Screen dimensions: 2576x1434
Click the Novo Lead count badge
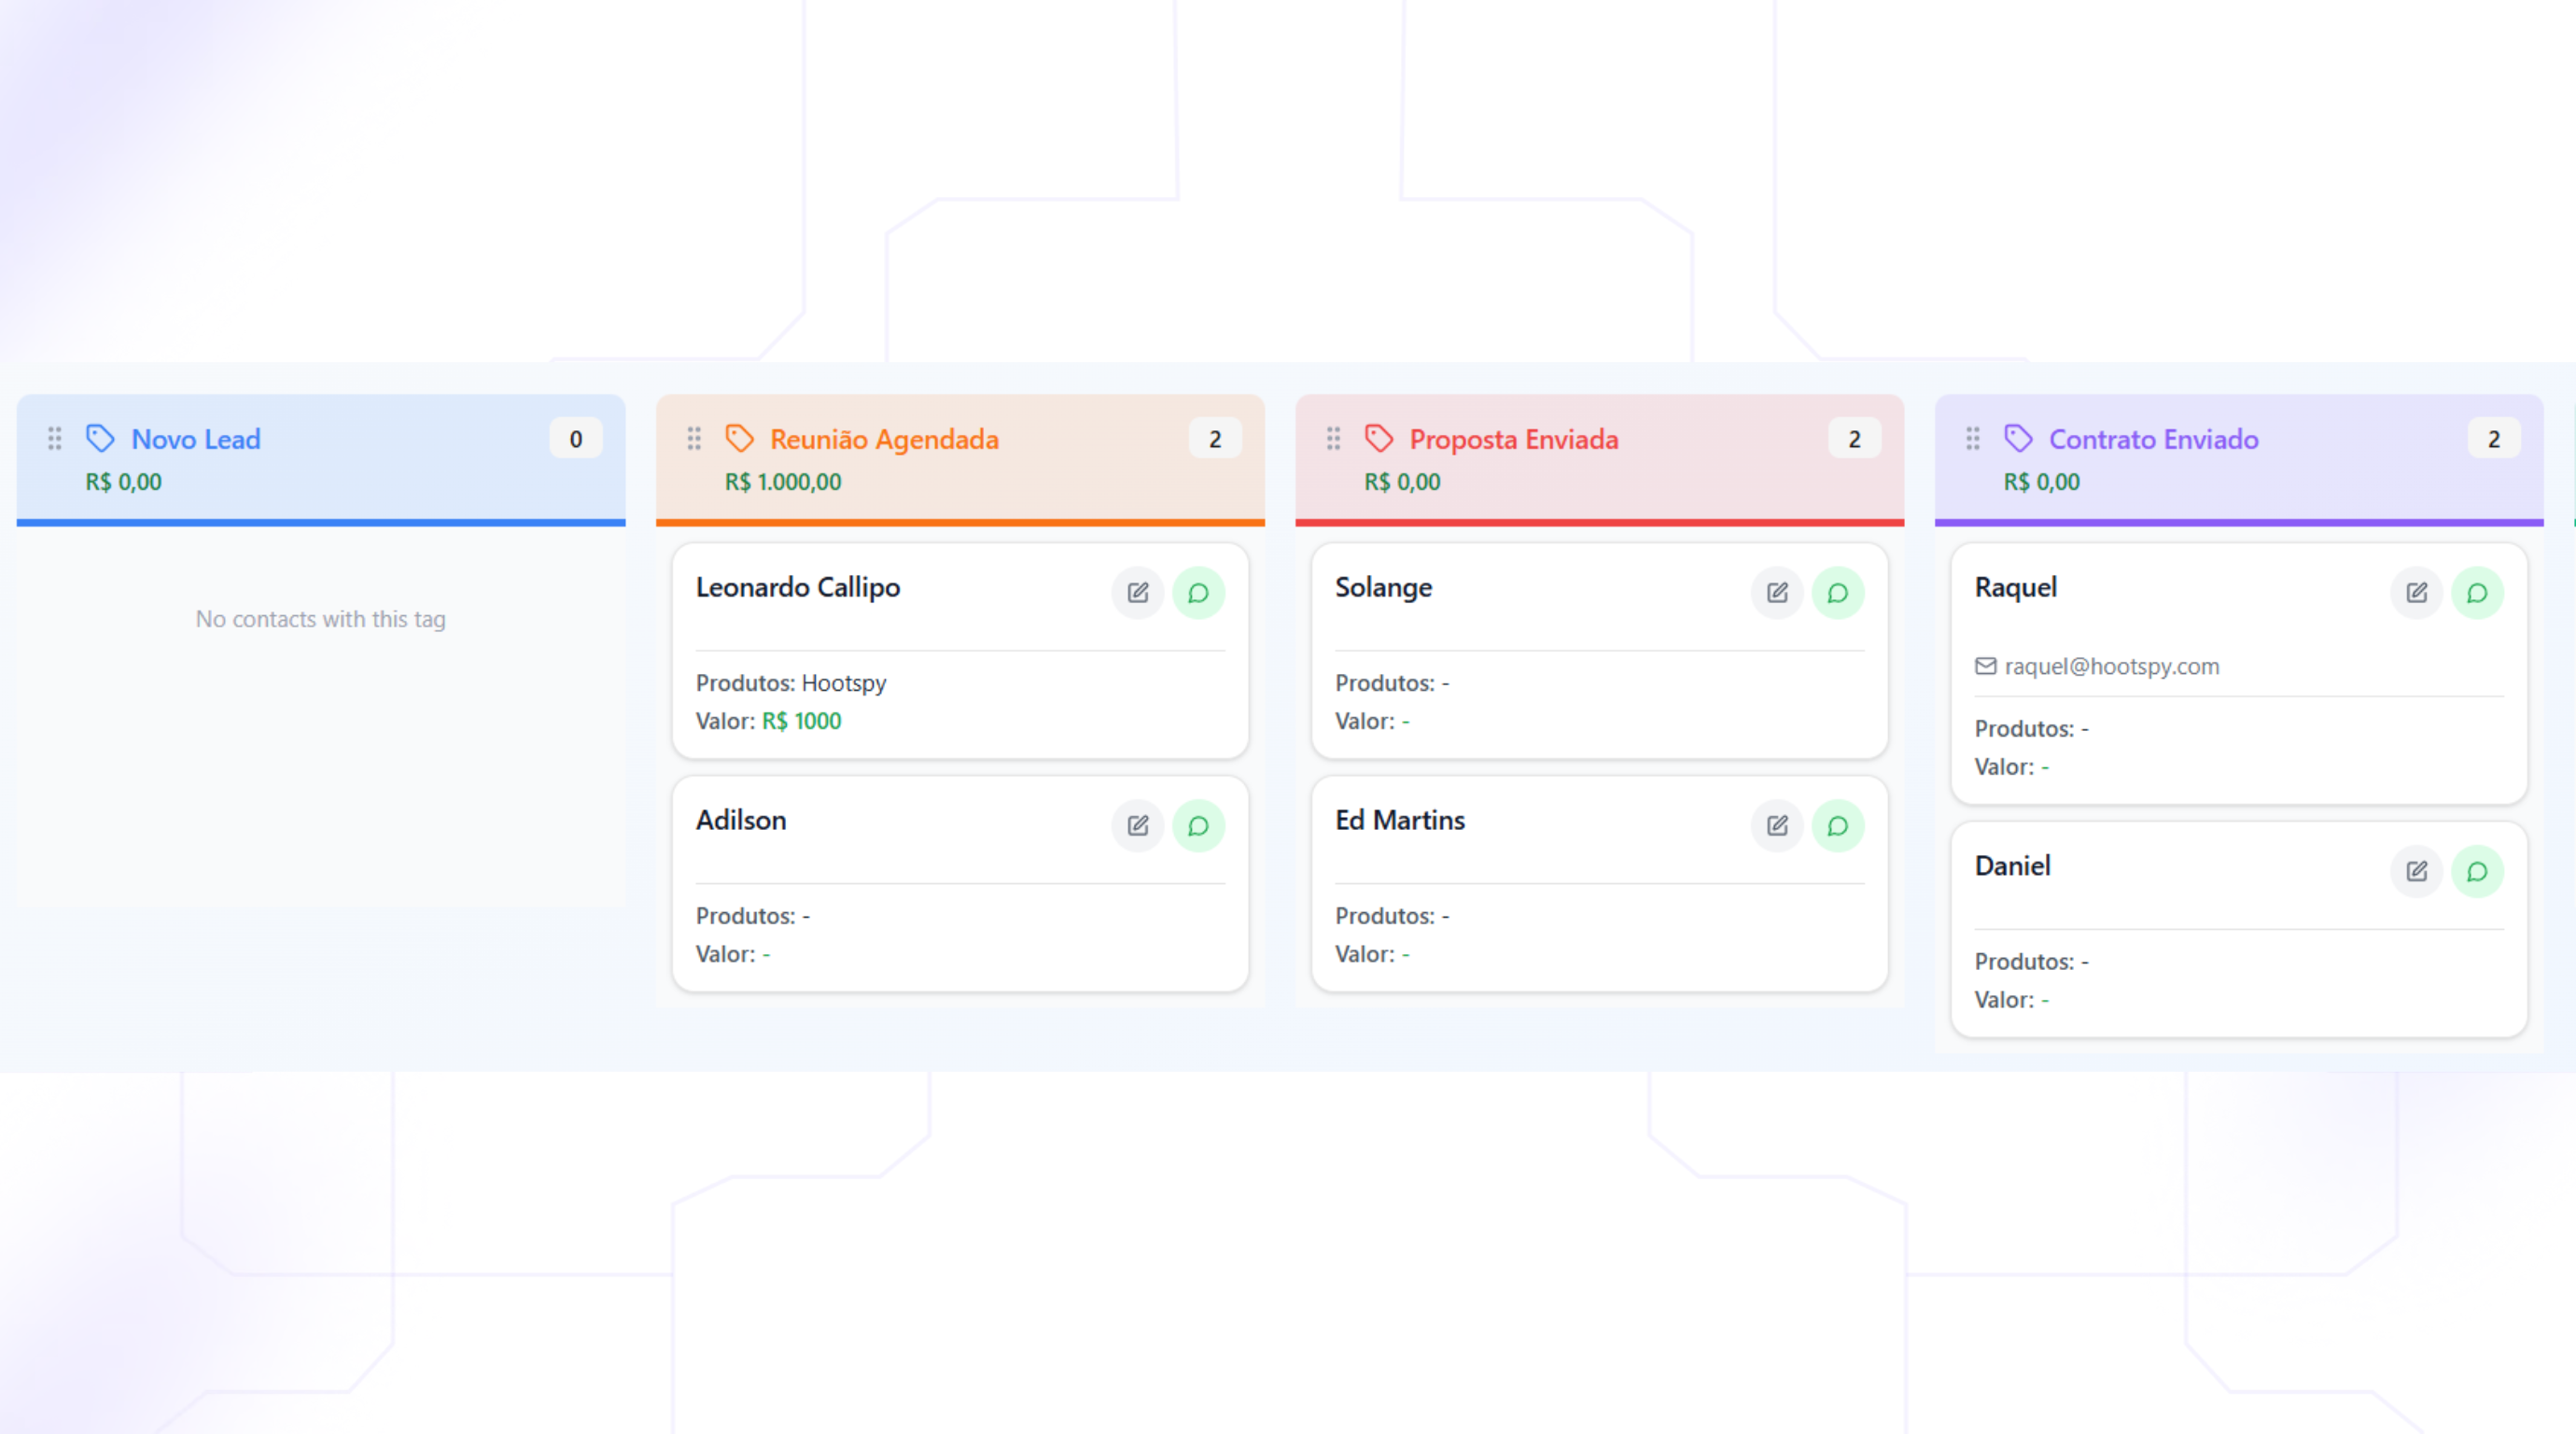pyautogui.click(x=575, y=439)
